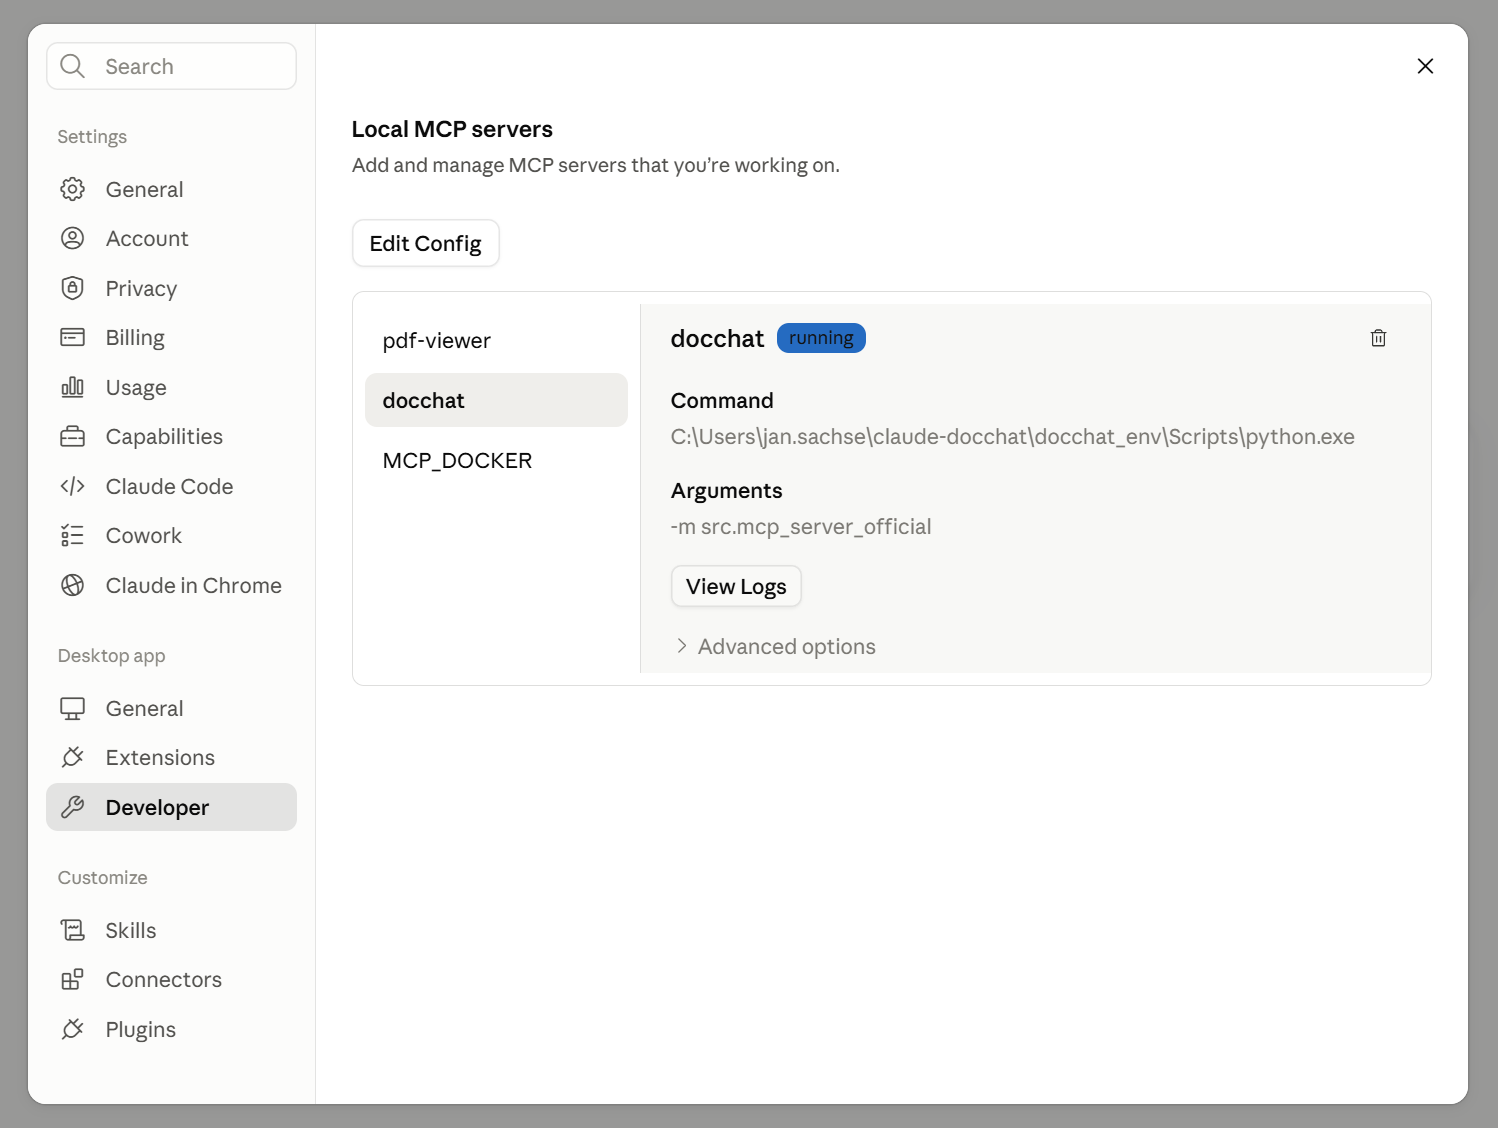Select the pdf-viewer server
This screenshot has height=1128, width=1498.
(x=496, y=340)
